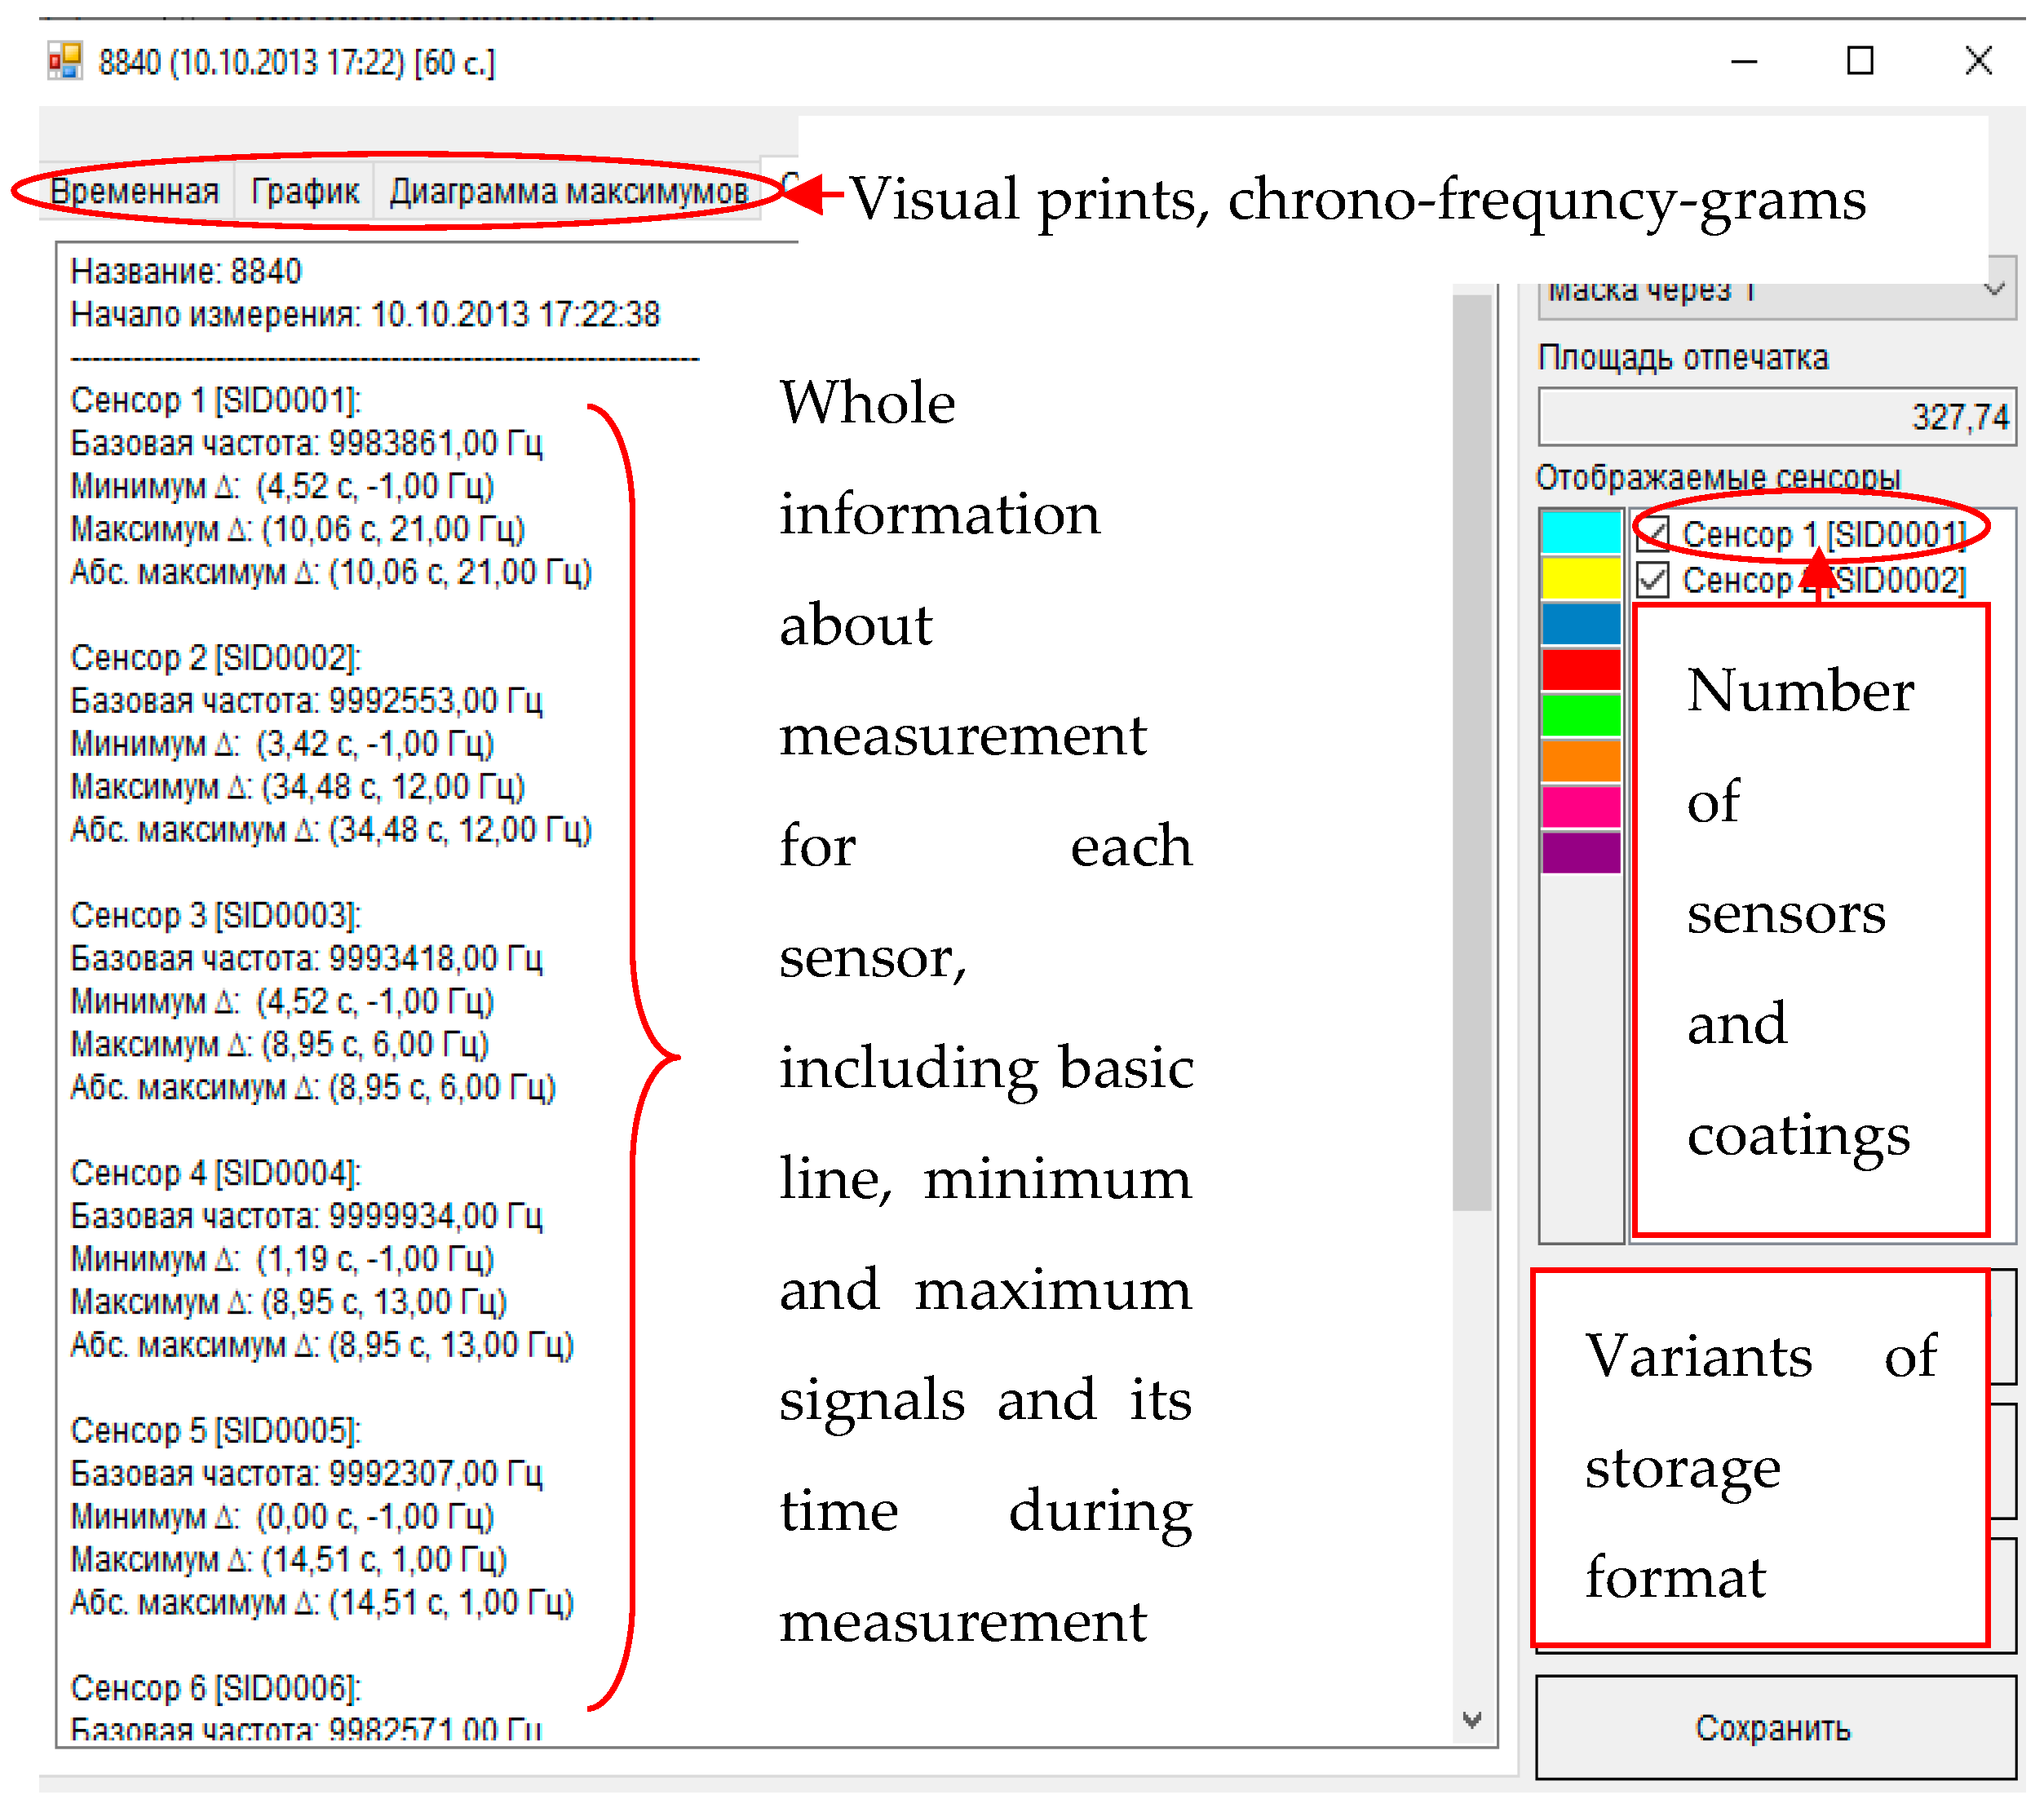The width and height of the screenshot is (2044, 1808).
Task: Choose the purple color swatch
Action: pos(1582,854)
